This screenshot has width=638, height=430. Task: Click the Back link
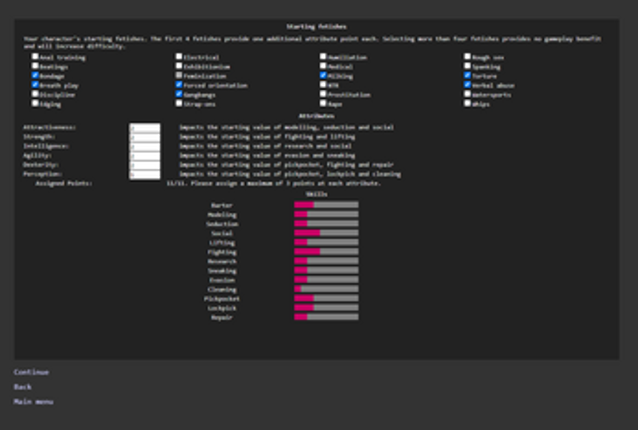(23, 387)
